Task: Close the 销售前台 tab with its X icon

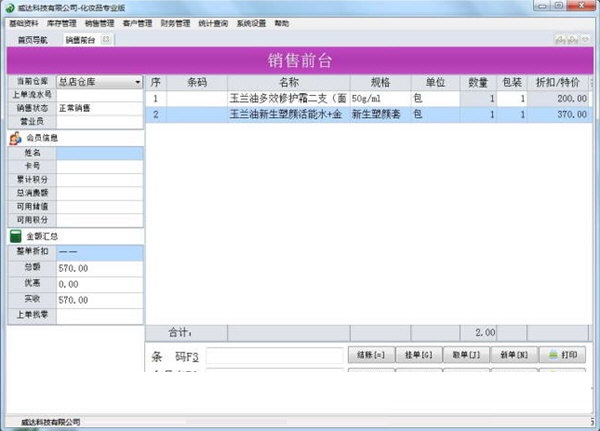Action: coord(106,39)
